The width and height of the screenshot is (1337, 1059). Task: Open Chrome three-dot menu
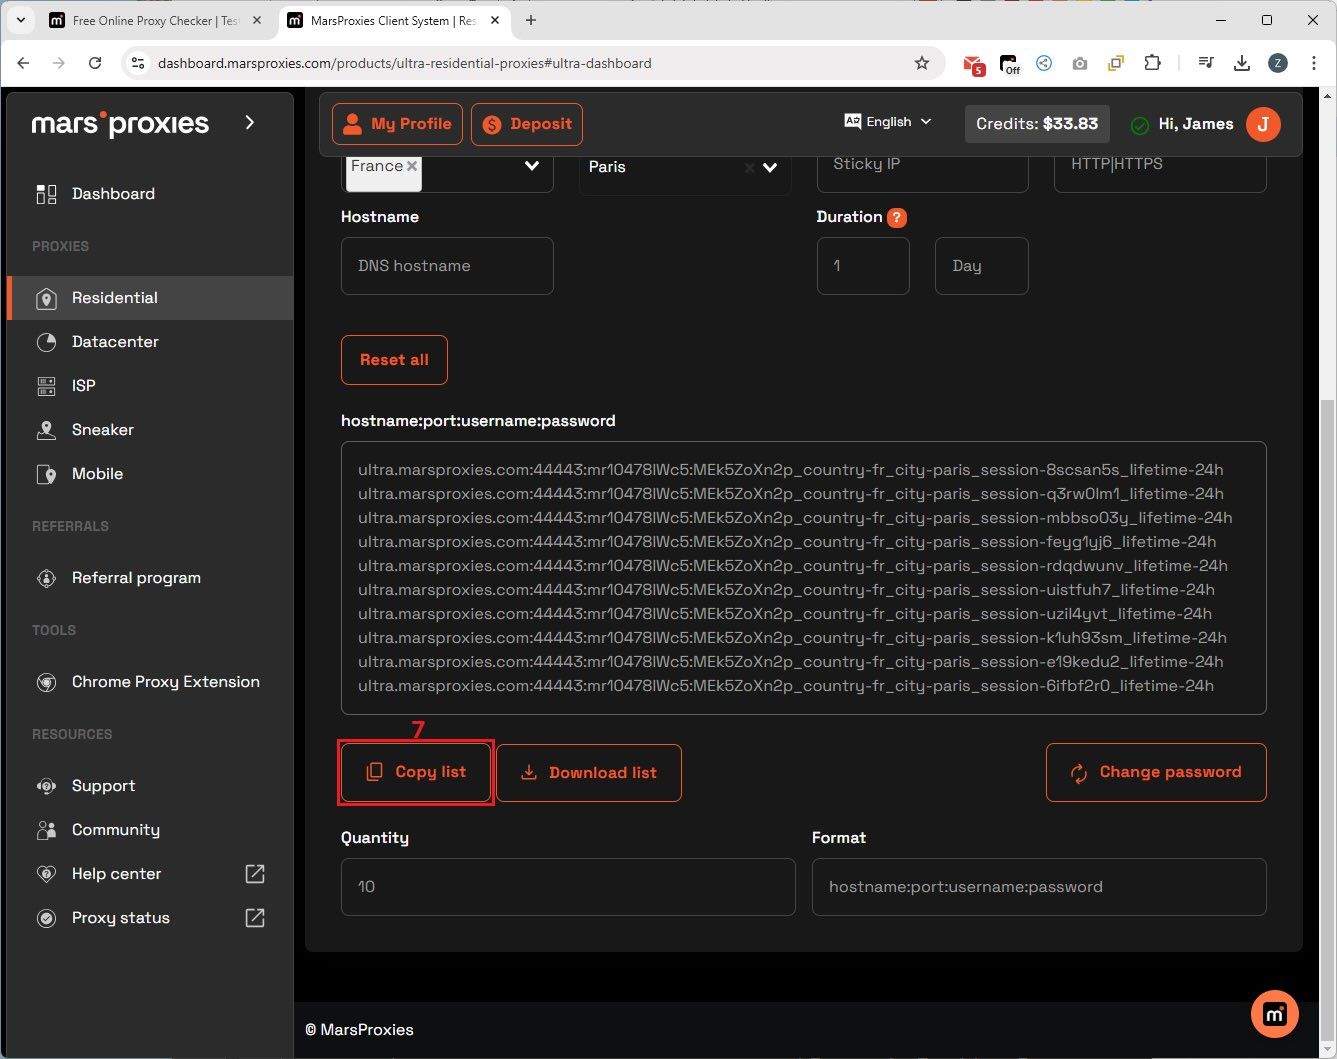coord(1314,63)
